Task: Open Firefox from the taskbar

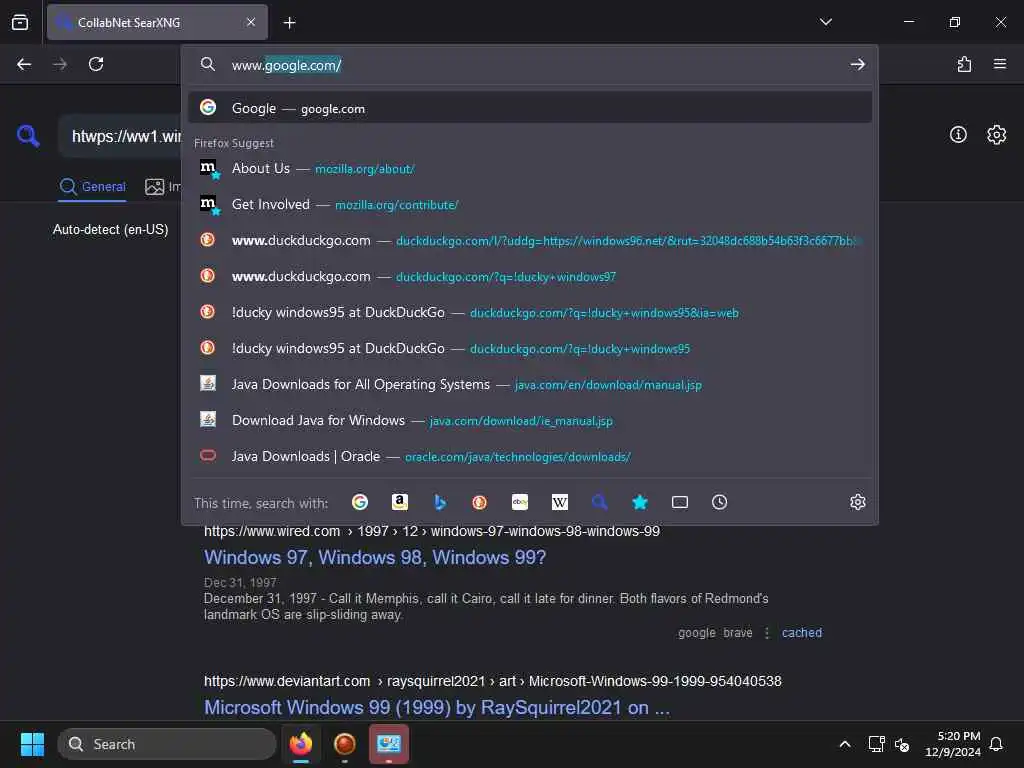Action: [x=301, y=744]
